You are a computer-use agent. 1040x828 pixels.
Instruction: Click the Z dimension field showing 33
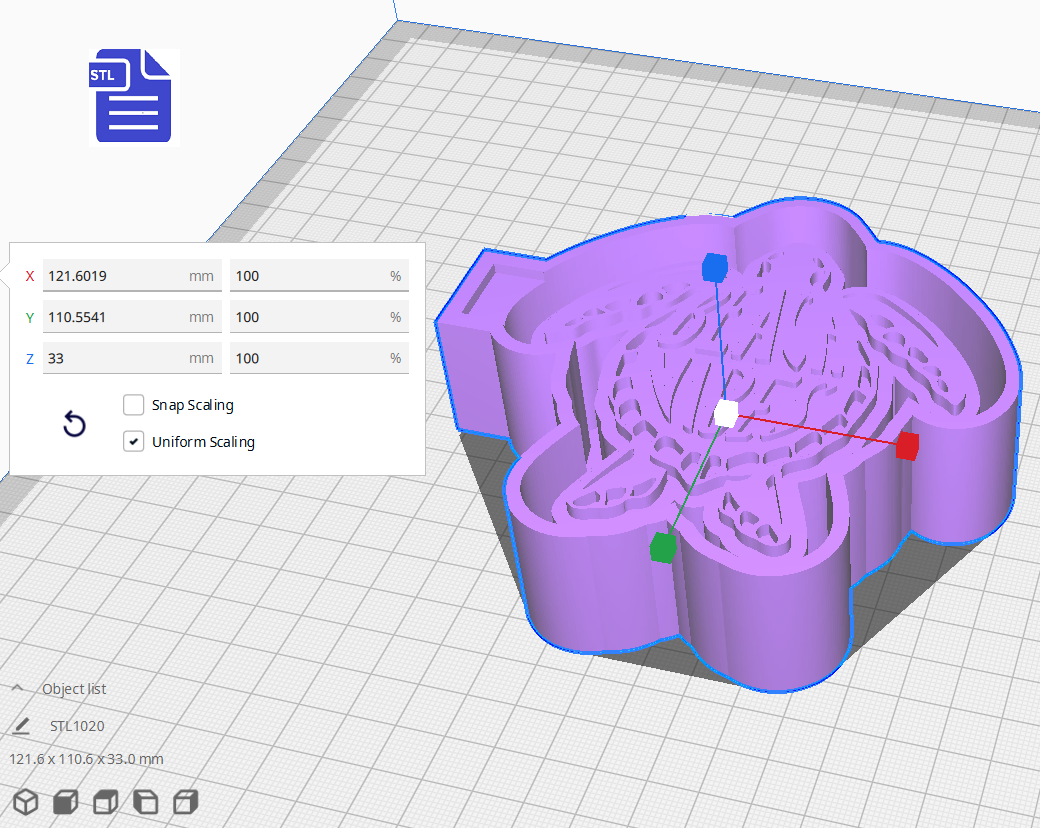132,357
